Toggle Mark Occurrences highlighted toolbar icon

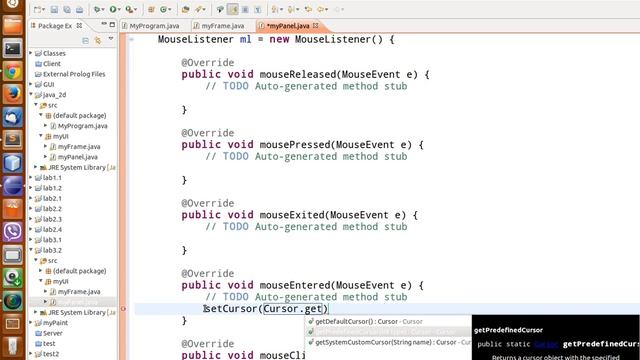[233, 9]
